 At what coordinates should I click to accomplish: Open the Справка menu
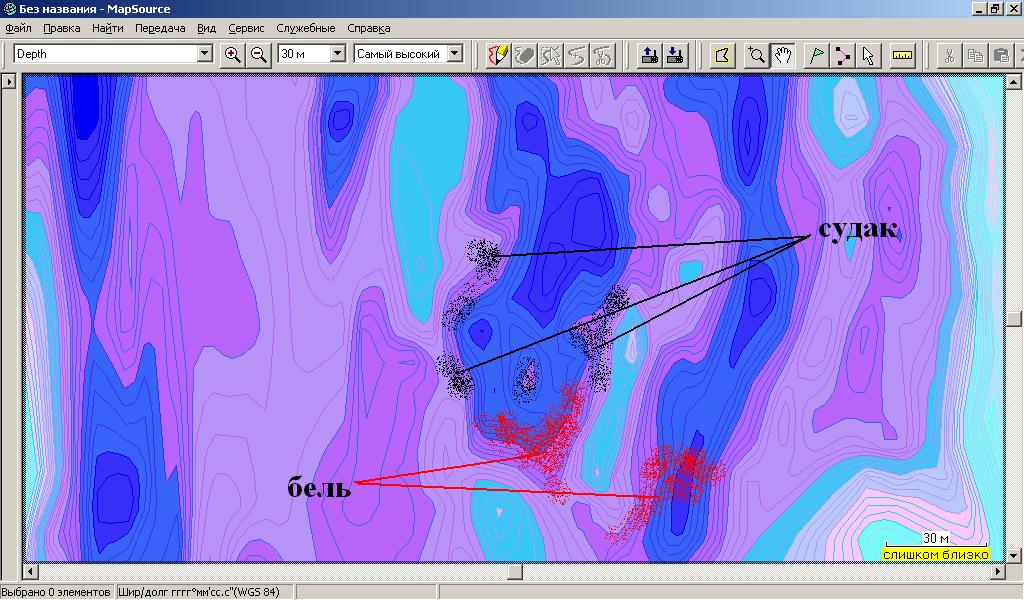coord(369,28)
